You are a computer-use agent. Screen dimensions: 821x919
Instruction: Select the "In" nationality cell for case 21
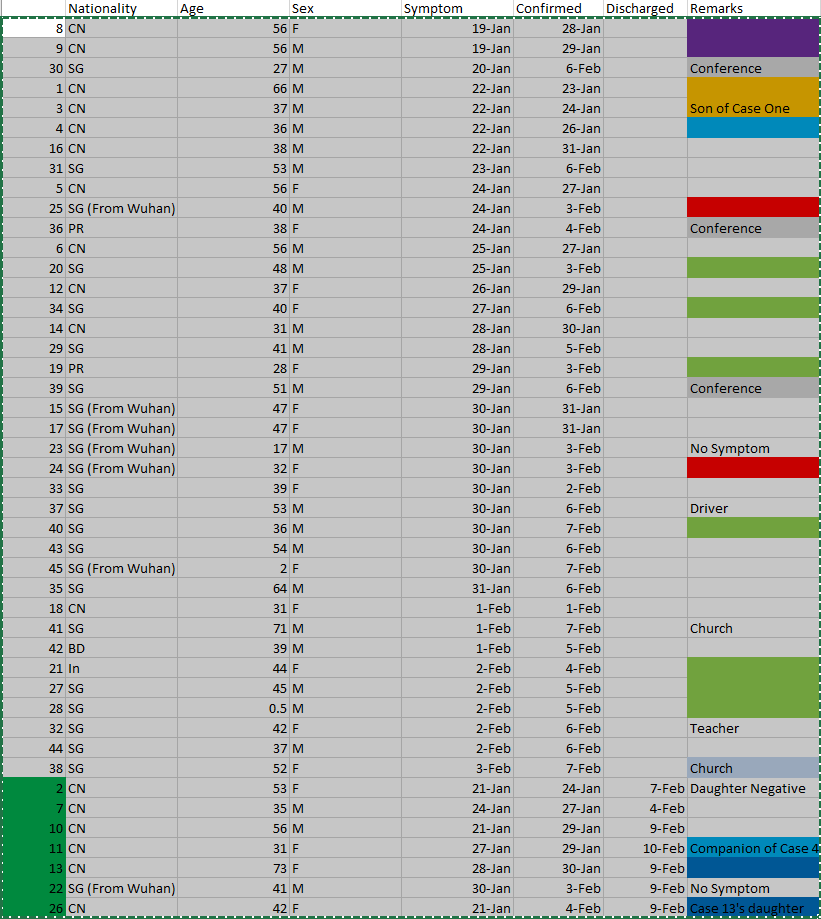pyautogui.click(x=121, y=668)
